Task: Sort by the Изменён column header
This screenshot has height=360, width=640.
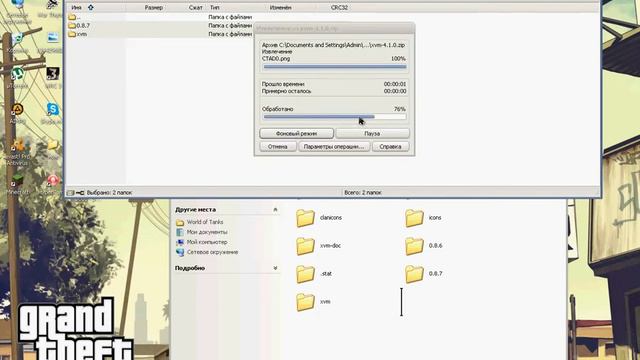Action: (x=280, y=8)
